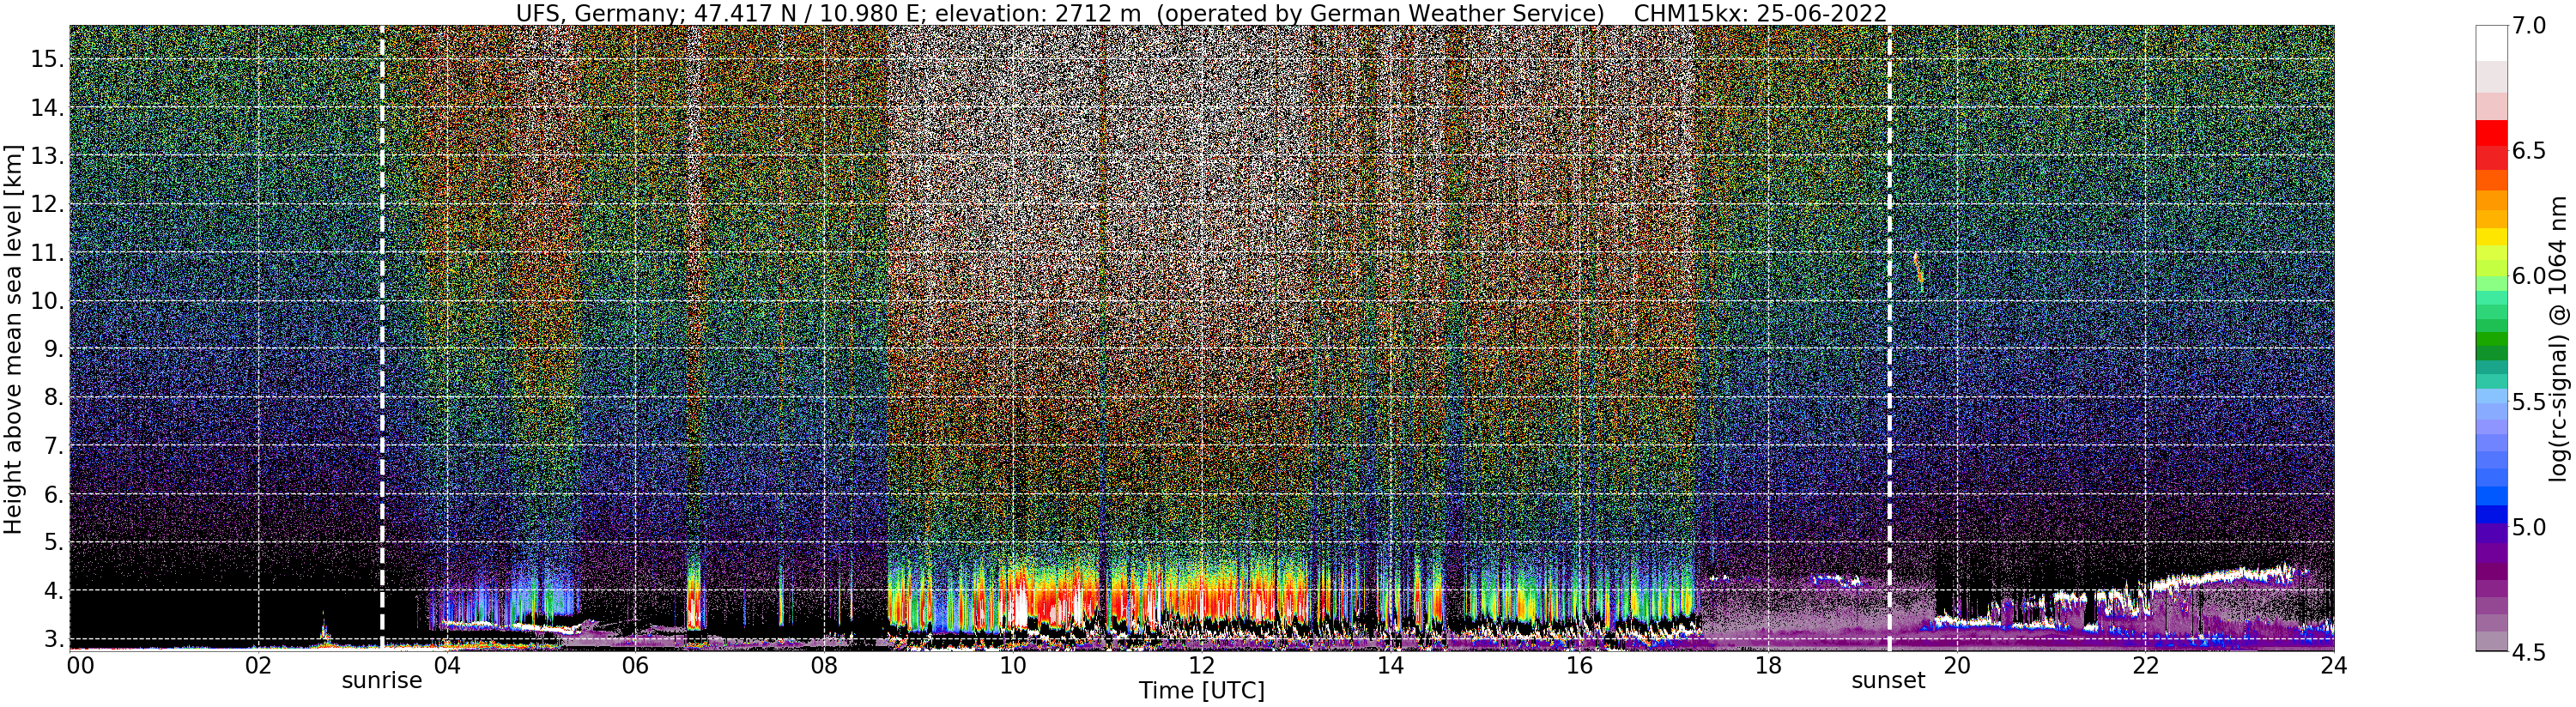Click the '24' time axis tick label

tap(2333, 665)
